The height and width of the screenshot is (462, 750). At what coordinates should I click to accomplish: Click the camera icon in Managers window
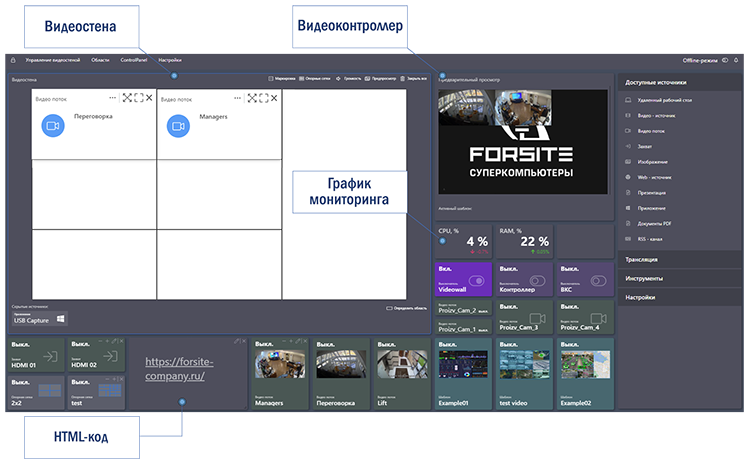(x=178, y=126)
